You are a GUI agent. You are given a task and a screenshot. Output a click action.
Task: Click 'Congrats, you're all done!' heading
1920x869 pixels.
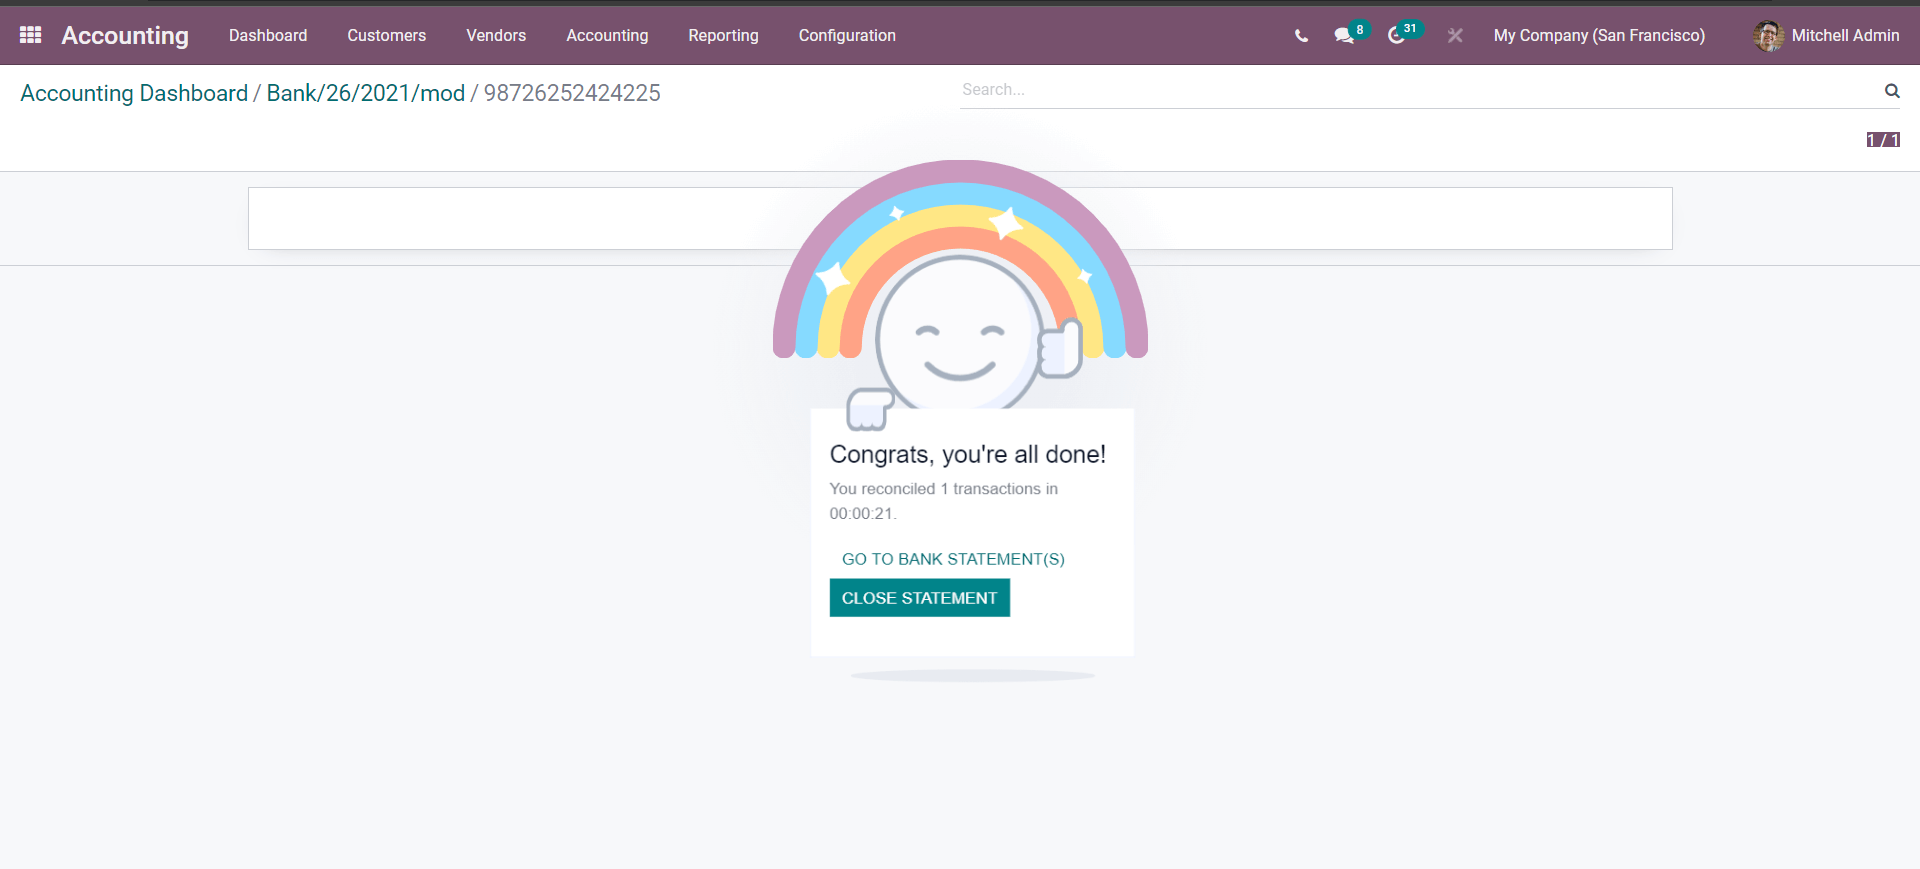[x=968, y=455]
